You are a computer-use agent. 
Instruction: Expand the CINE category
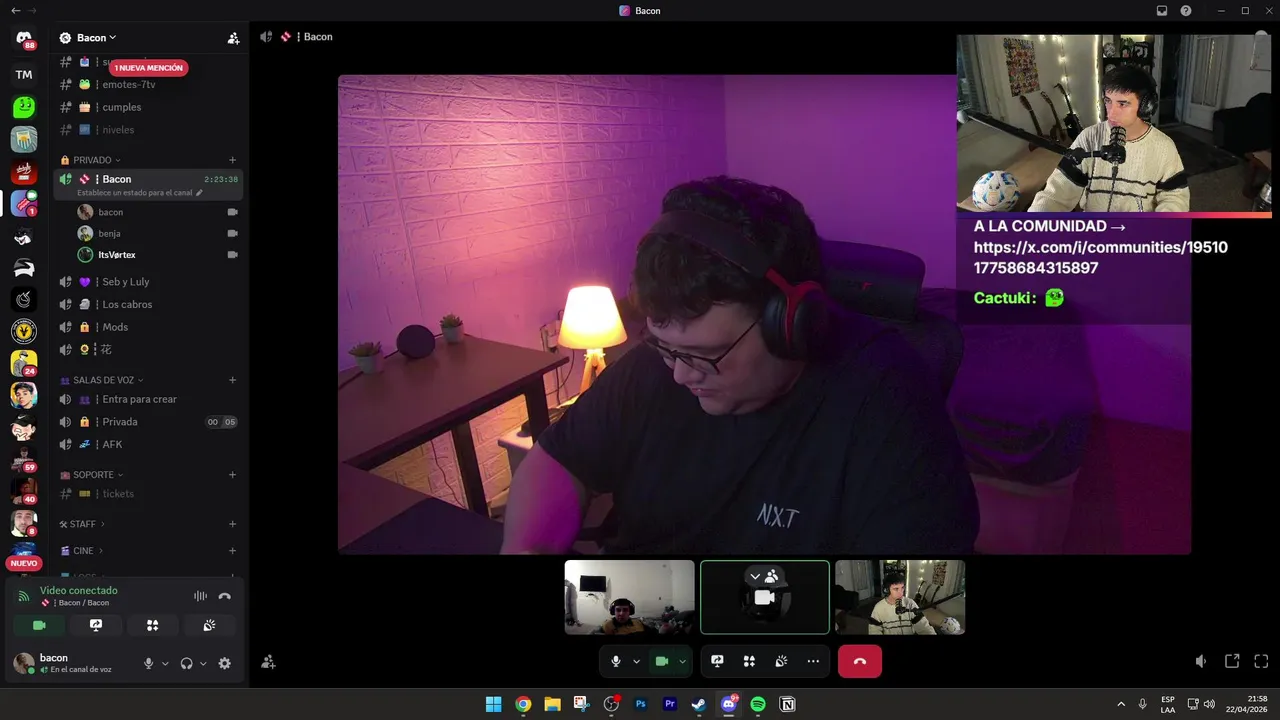(x=81, y=551)
